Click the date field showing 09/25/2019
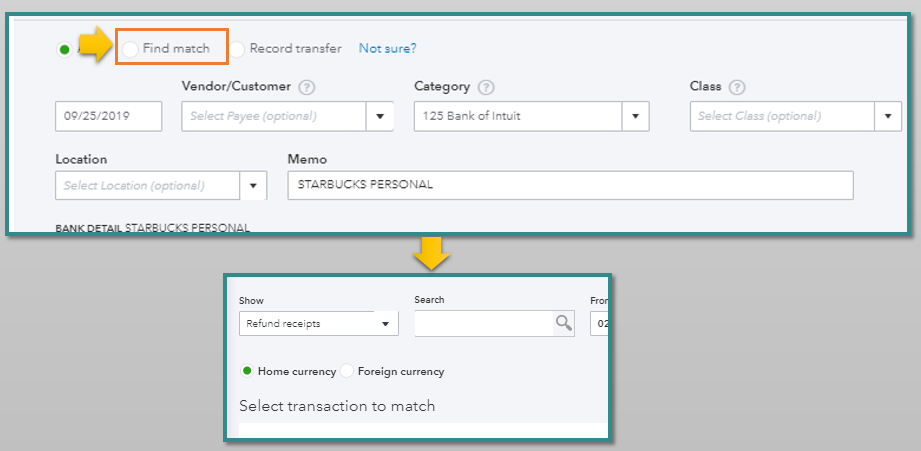The height and width of the screenshot is (451, 921). pyautogui.click(x=108, y=116)
